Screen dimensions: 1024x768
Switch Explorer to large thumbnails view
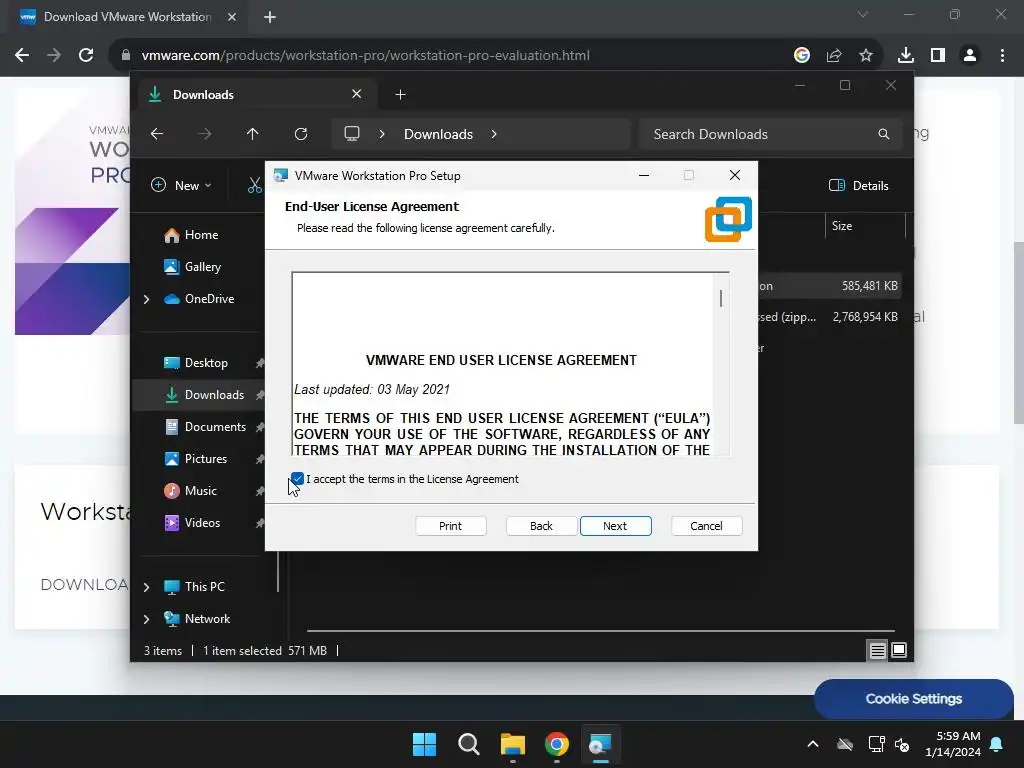coord(899,650)
